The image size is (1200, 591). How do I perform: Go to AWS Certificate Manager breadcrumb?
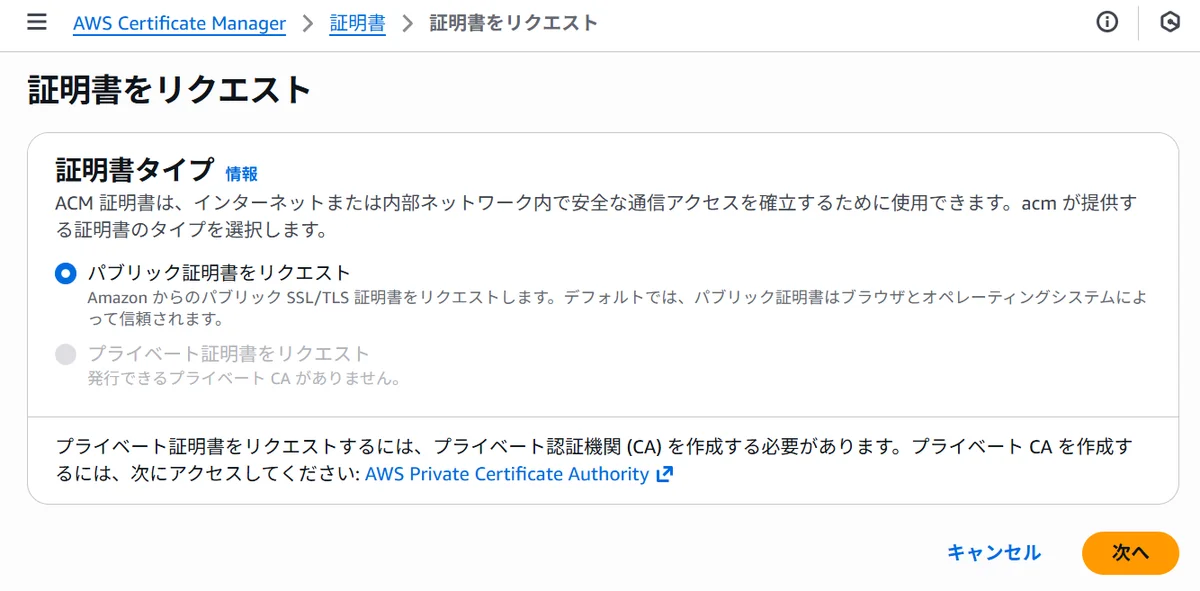pos(179,23)
